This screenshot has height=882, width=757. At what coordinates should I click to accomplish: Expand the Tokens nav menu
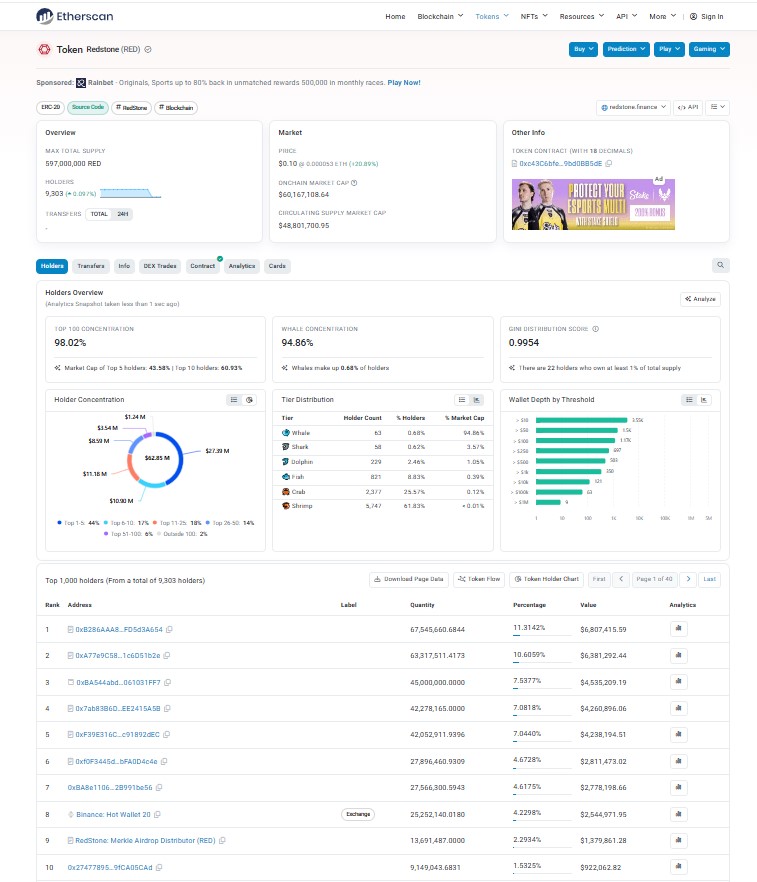(492, 16)
